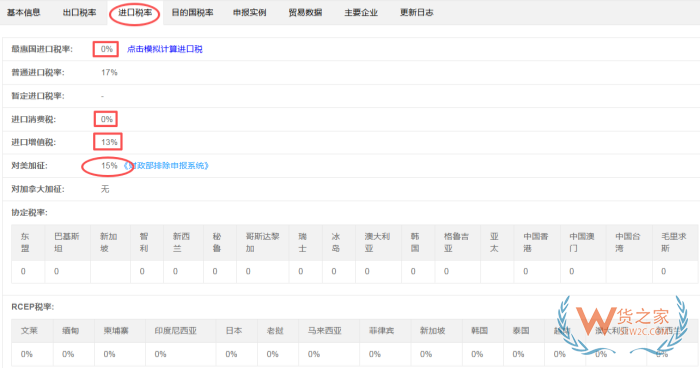Open the 申报实例 tab

250,13
